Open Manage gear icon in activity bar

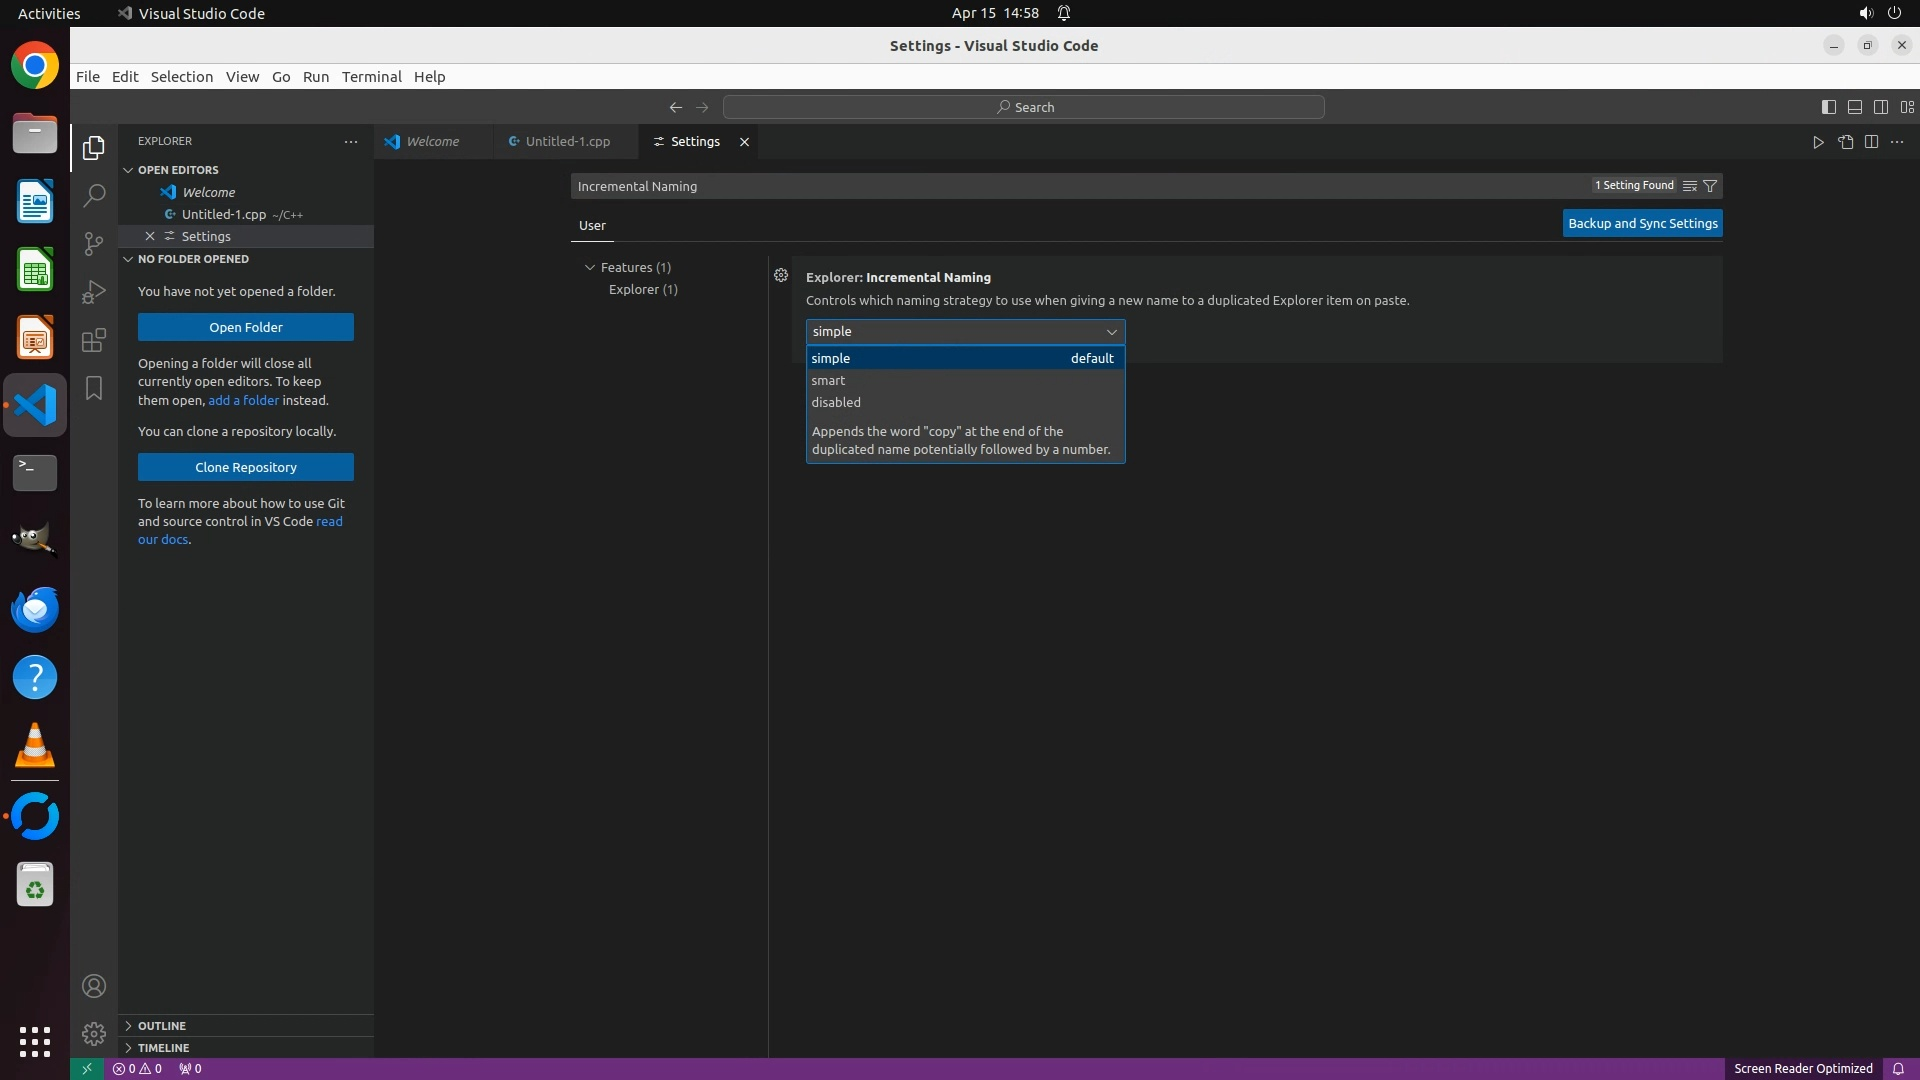coord(94,1033)
